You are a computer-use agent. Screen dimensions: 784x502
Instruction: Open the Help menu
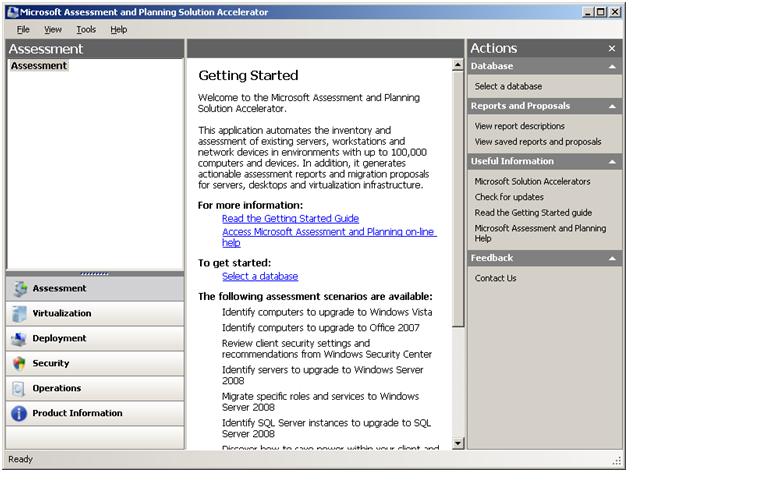(x=119, y=30)
